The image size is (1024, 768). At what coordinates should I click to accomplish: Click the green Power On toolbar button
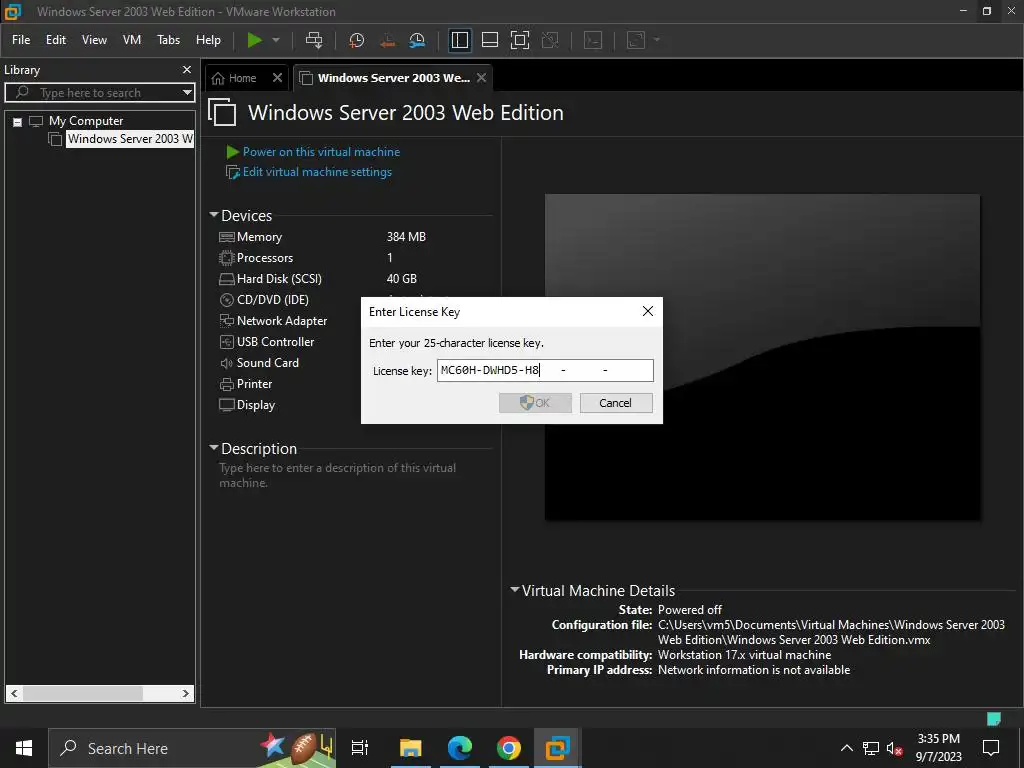click(x=254, y=40)
